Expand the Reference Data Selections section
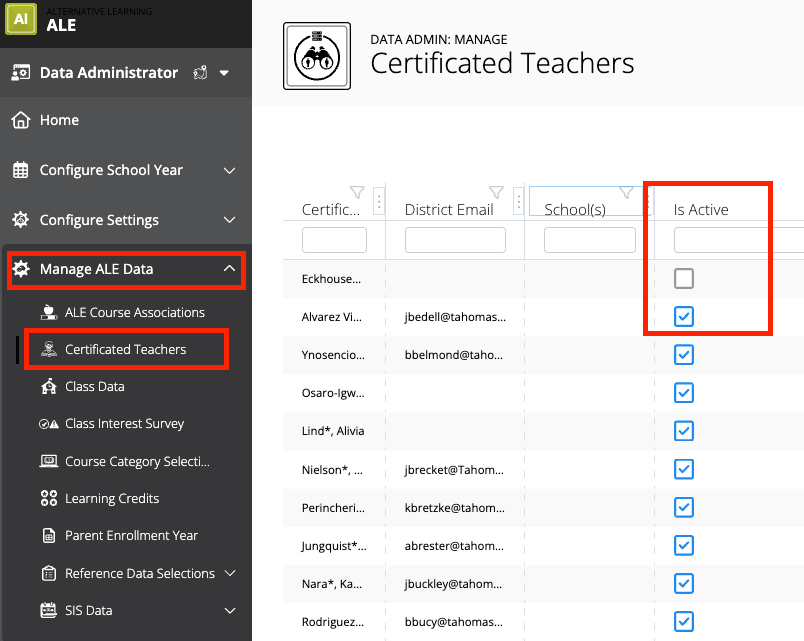 [229, 573]
